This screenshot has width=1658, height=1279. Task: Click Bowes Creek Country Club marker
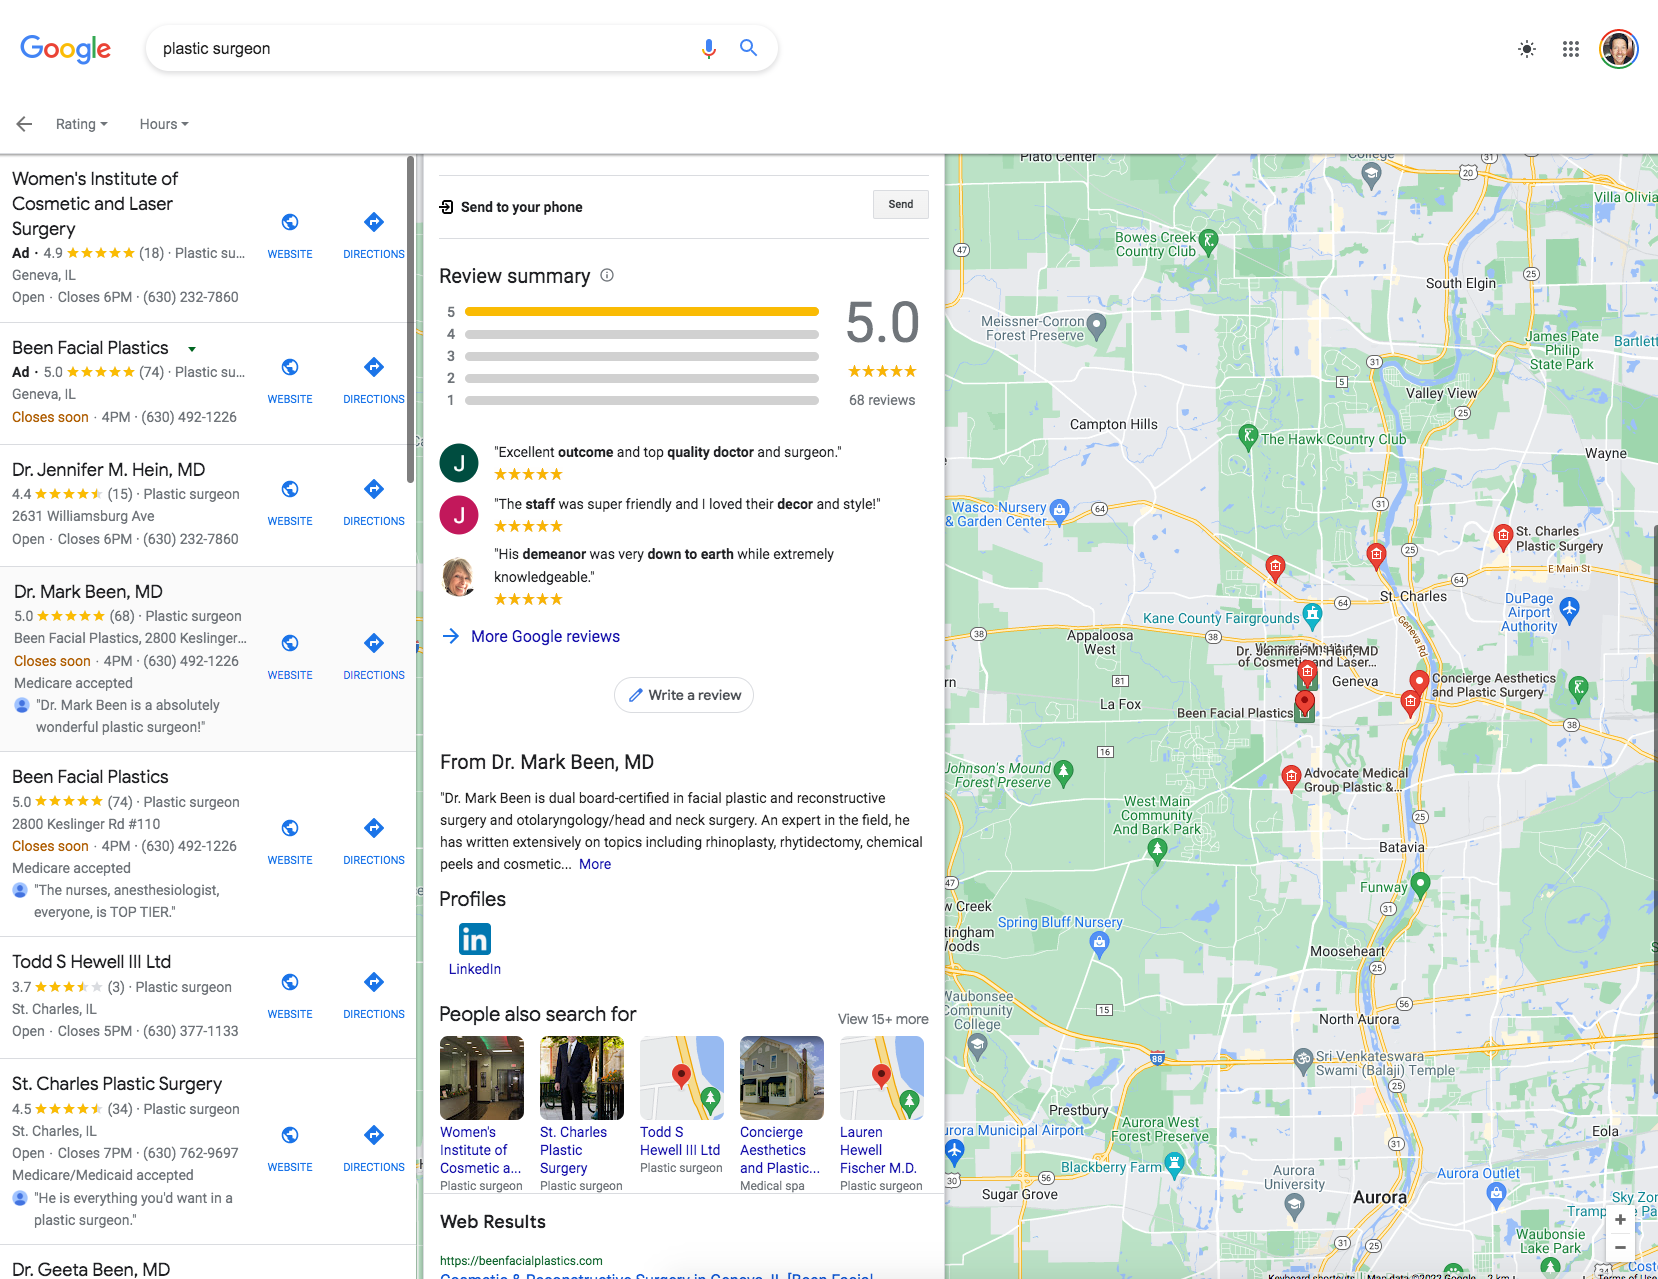1209,241
